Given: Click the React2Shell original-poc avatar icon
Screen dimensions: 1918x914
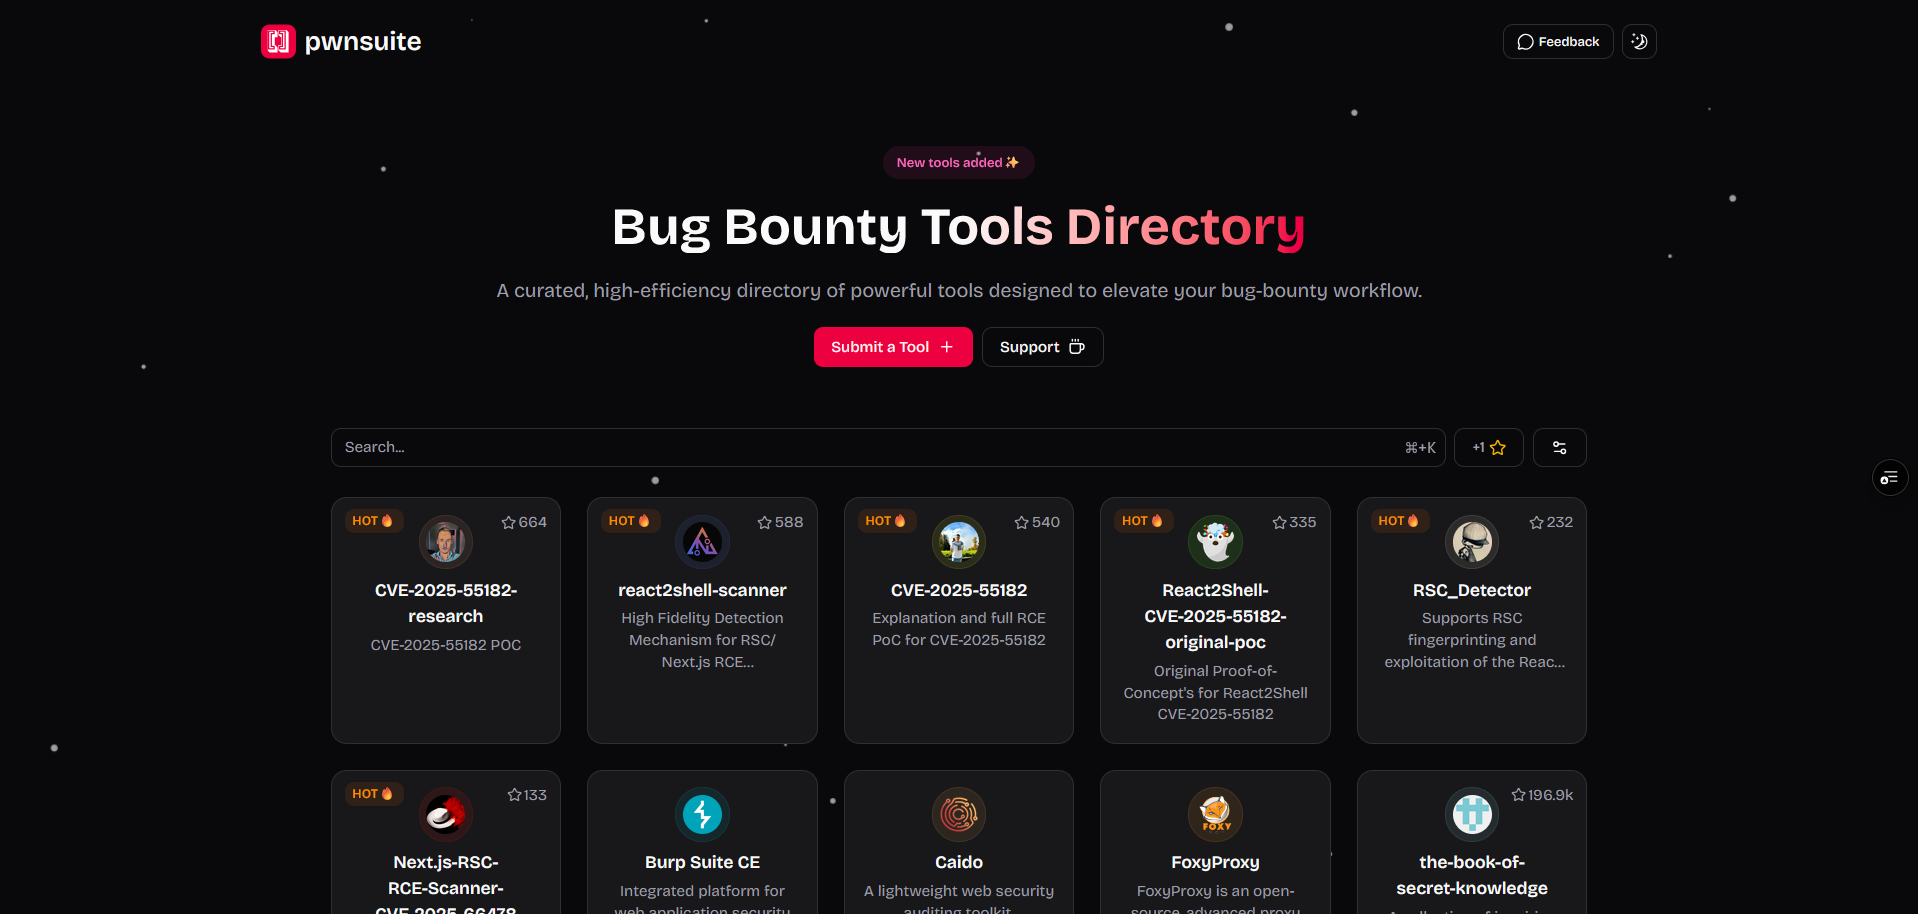Looking at the screenshot, I should point(1215,542).
